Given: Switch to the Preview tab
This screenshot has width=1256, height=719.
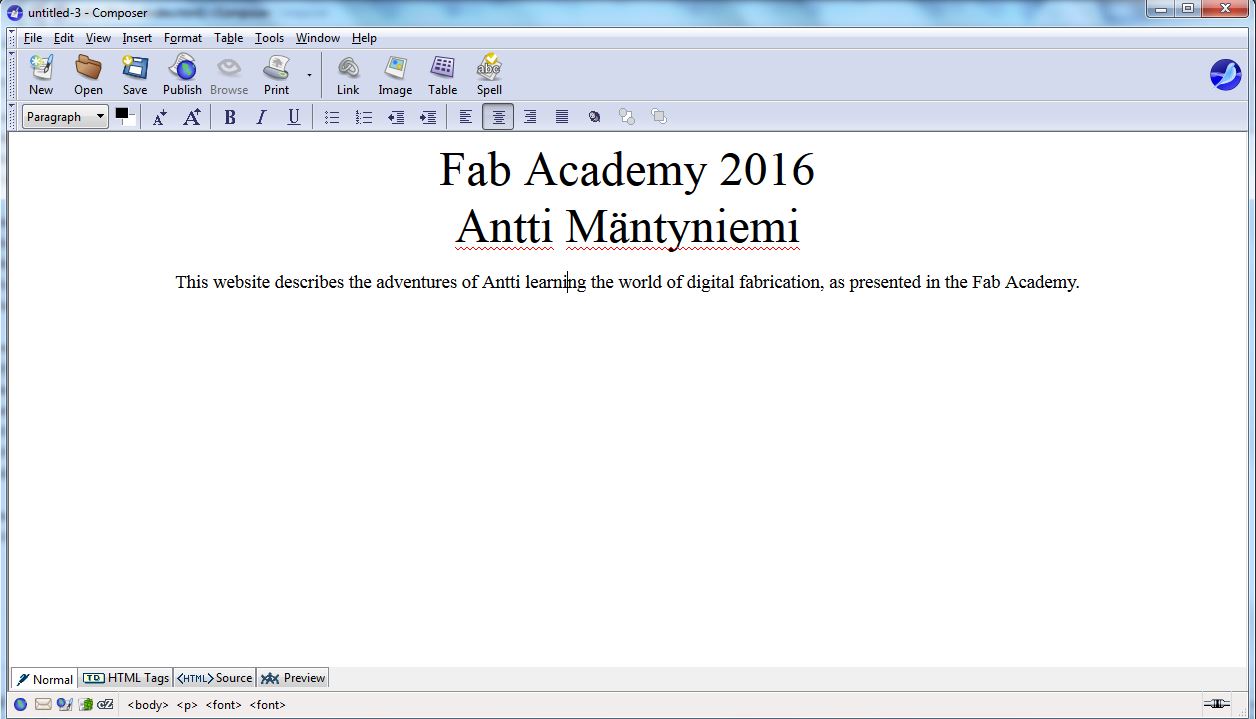Looking at the screenshot, I should point(293,678).
